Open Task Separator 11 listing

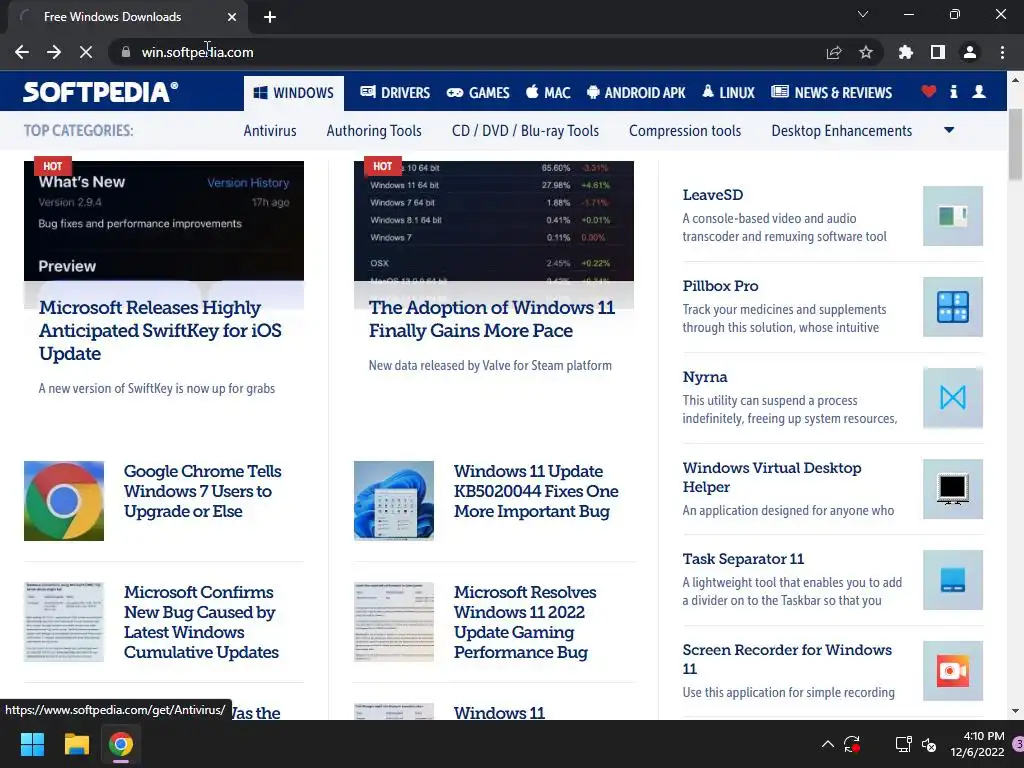click(x=743, y=559)
